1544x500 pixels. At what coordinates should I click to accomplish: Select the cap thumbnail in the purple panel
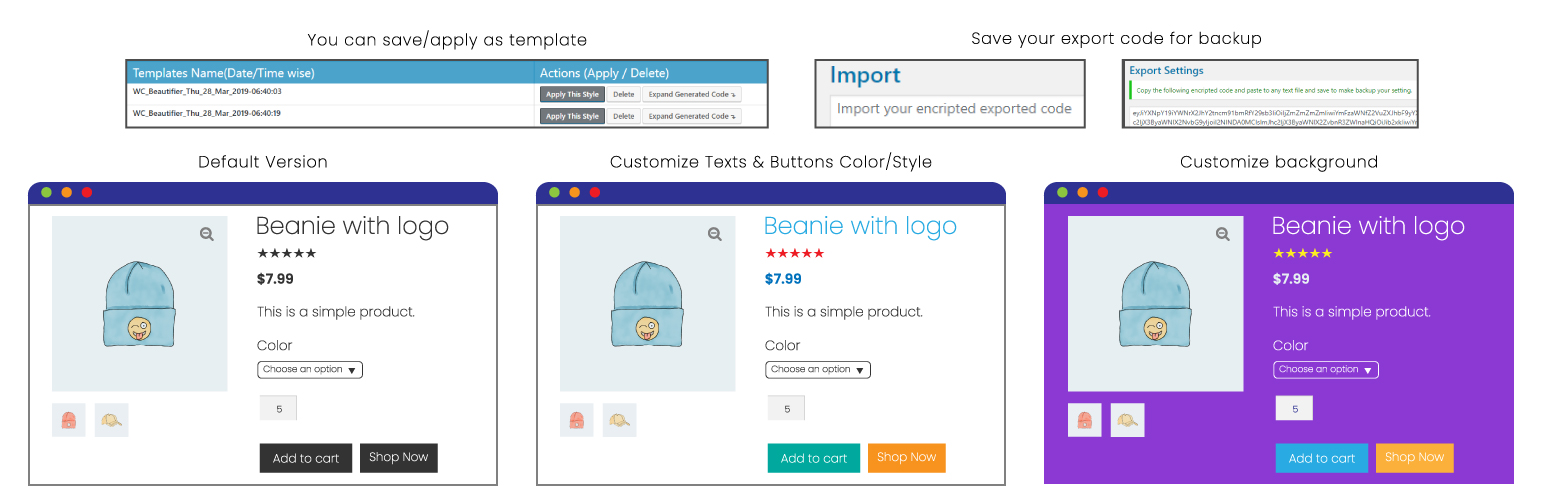(1128, 420)
